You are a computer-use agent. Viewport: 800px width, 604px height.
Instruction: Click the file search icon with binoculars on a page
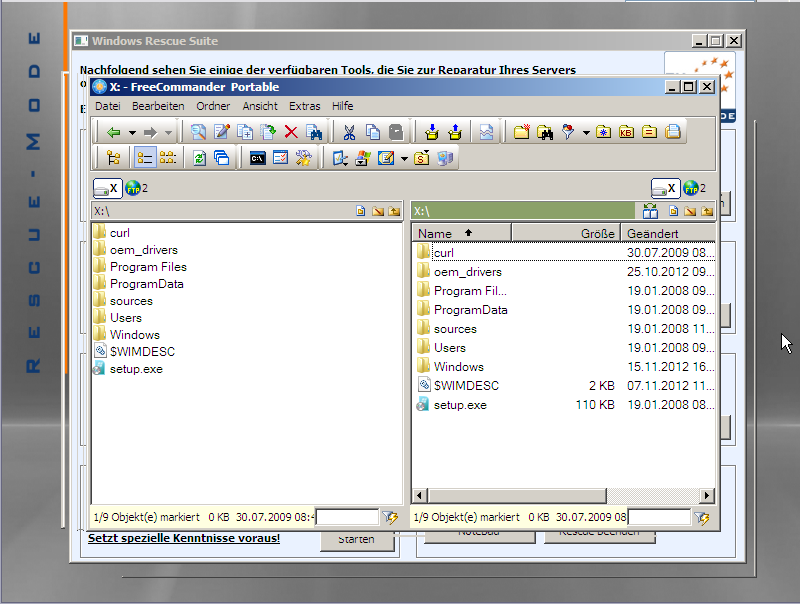coord(314,132)
